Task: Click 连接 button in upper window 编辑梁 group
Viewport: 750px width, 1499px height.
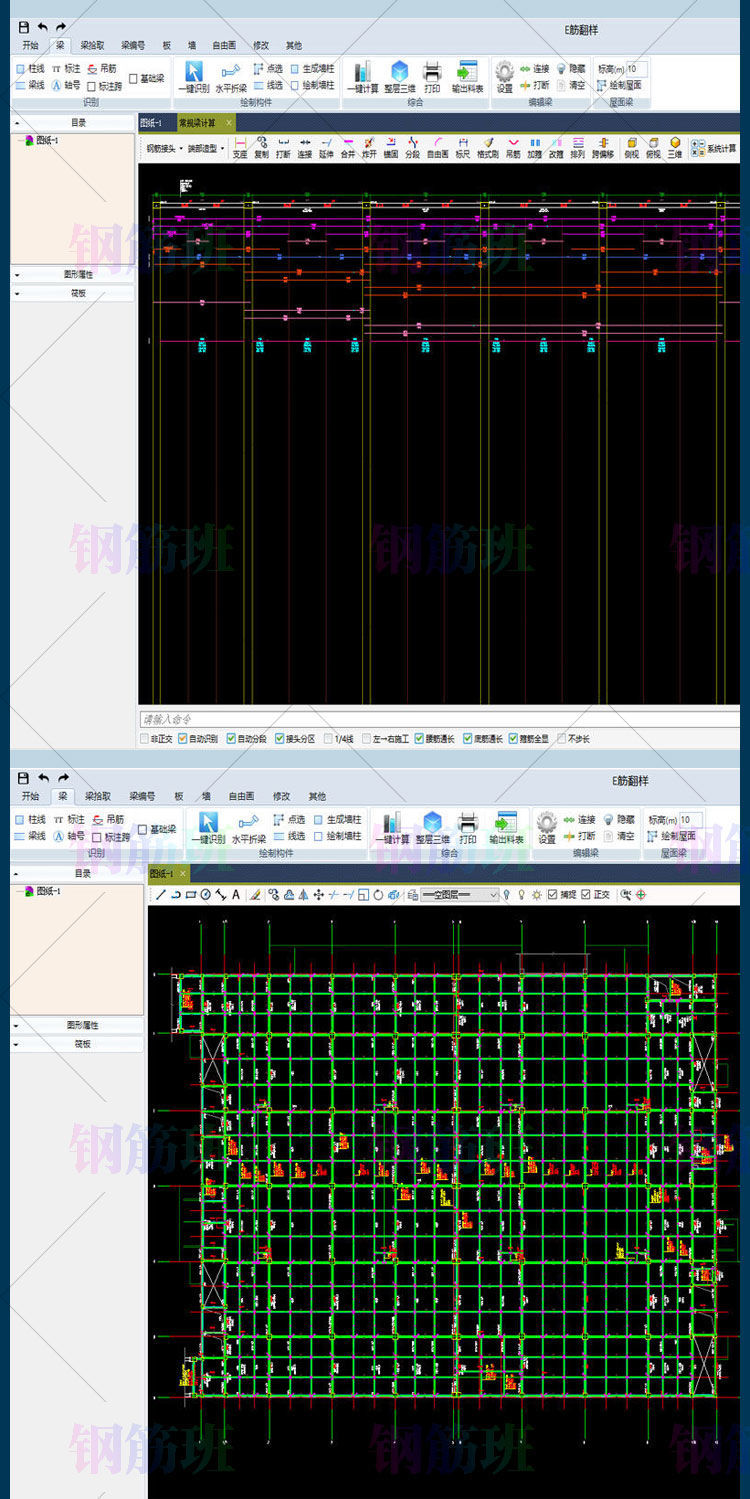Action: (x=535, y=69)
